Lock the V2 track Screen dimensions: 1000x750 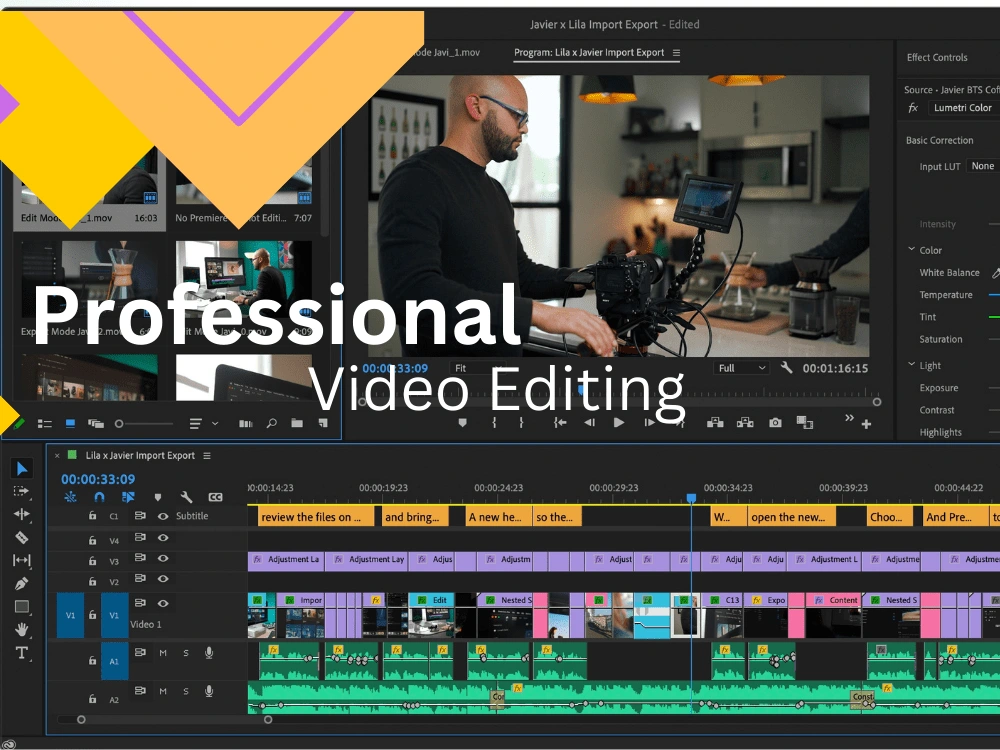click(92, 581)
